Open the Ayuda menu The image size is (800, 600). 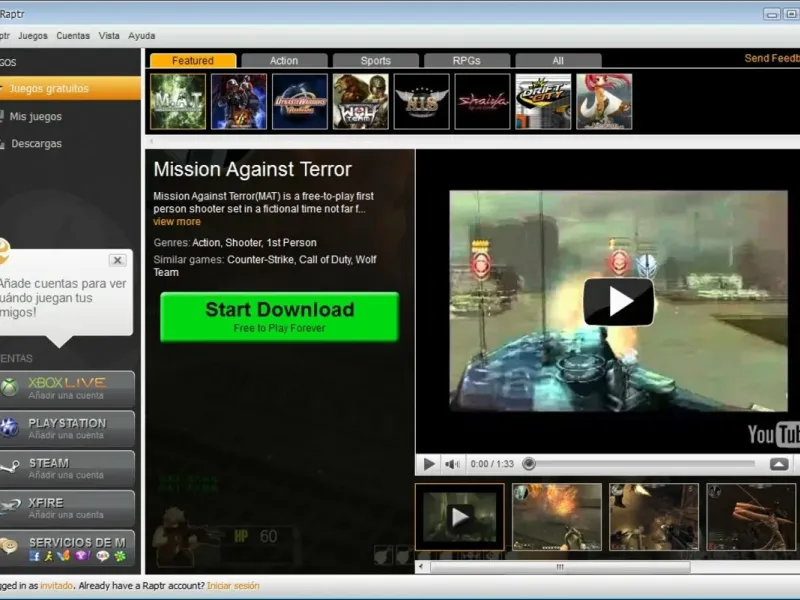(x=141, y=36)
